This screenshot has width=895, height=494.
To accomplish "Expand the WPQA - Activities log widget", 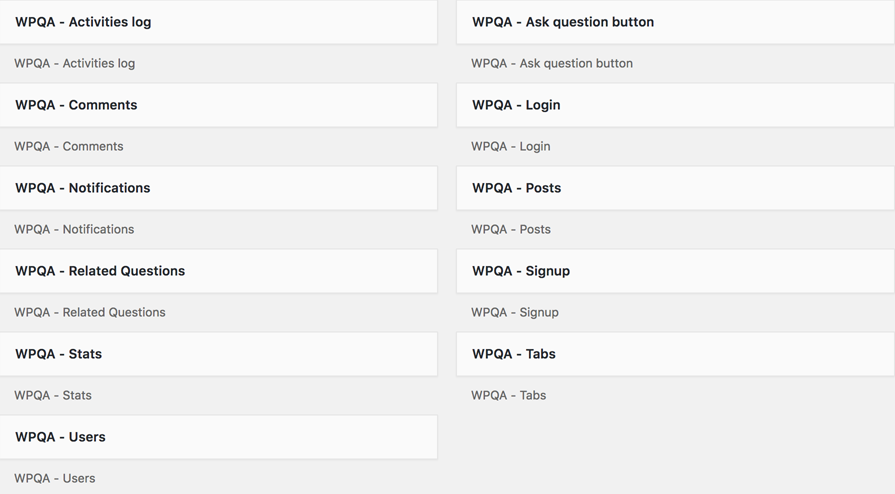I will [219, 22].
